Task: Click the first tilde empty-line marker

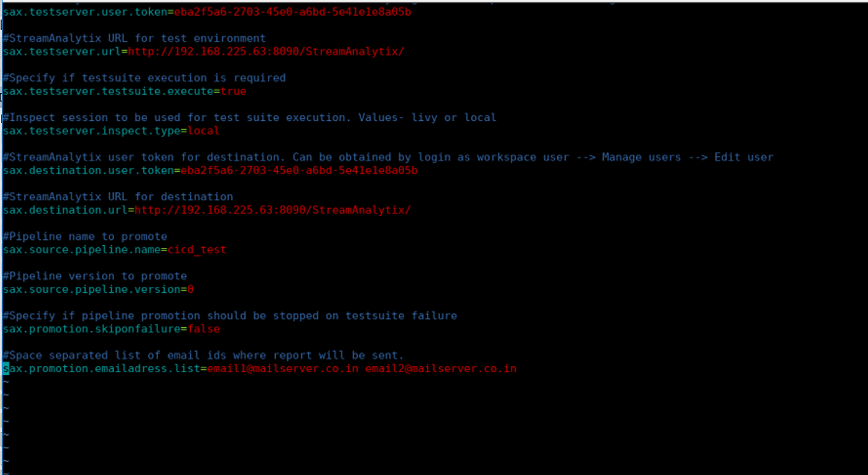Action: point(5,382)
